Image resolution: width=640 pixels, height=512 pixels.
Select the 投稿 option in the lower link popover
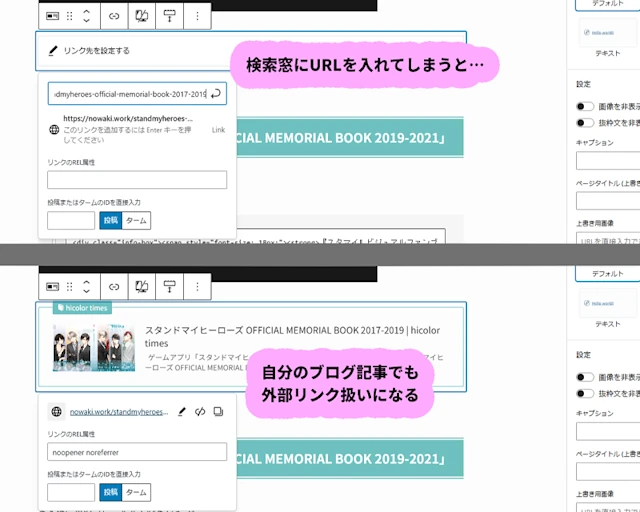(x=110, y=492)
